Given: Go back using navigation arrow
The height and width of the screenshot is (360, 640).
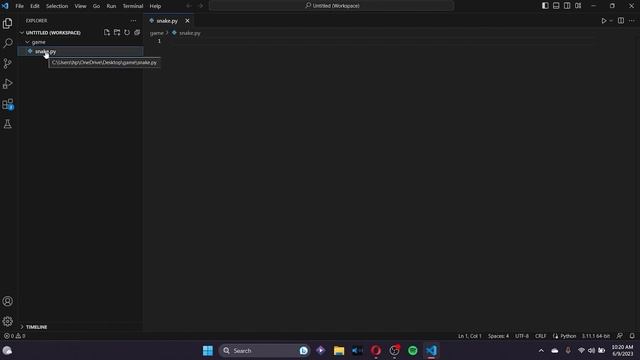Looking at the screenshot, I should (x=189, y=6).
